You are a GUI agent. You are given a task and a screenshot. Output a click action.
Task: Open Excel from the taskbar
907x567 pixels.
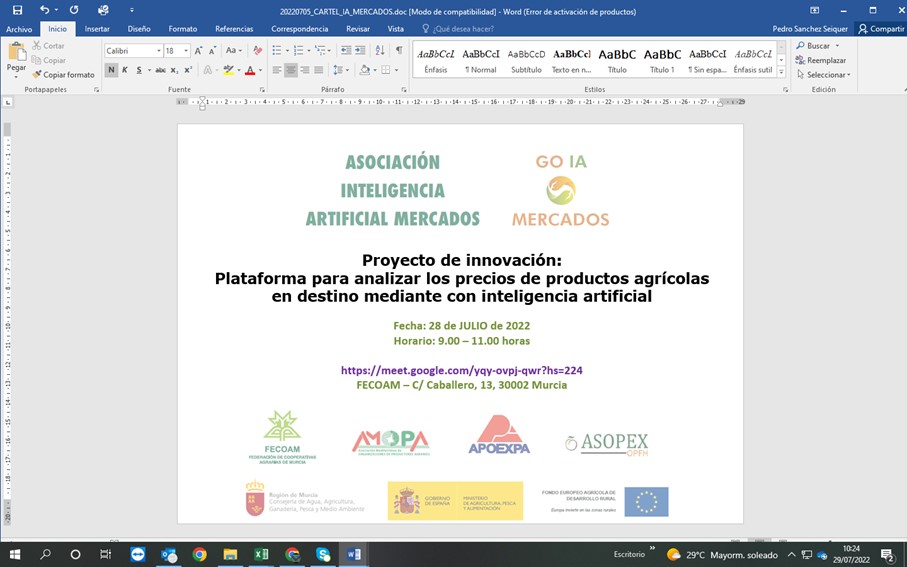[x=261, y=554]
